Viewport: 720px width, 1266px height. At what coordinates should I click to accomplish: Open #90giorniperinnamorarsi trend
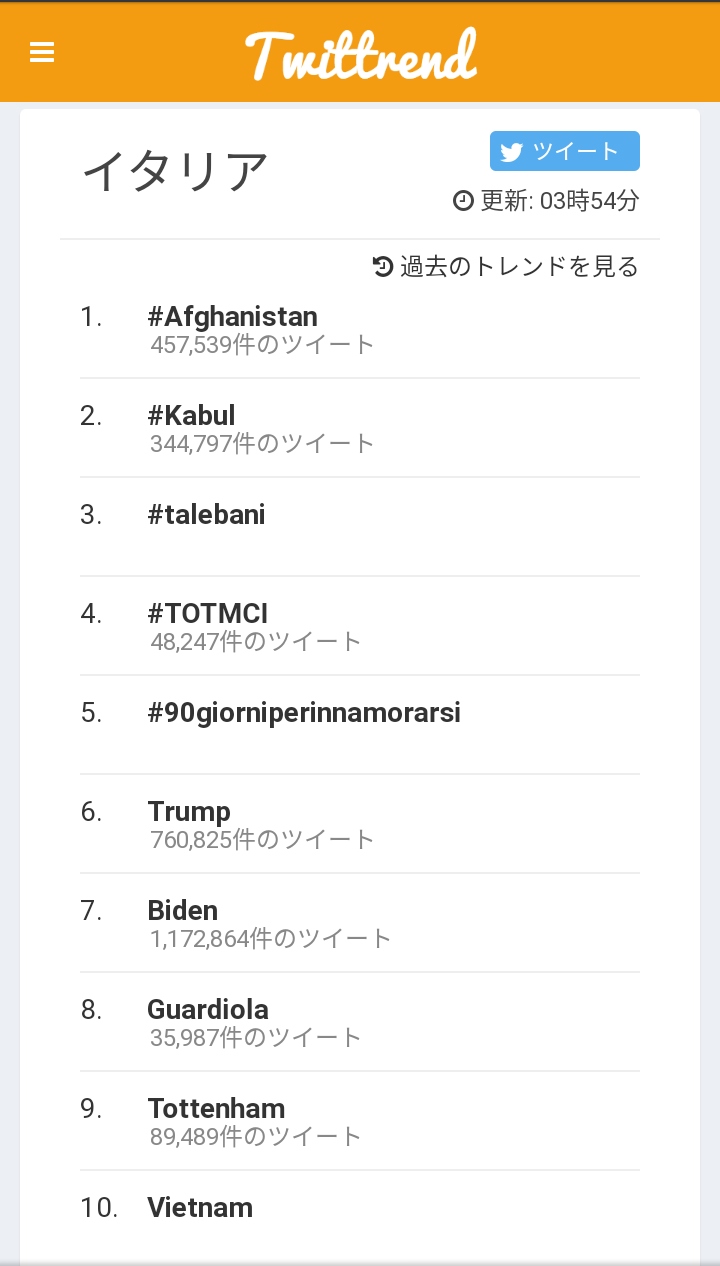coord(304,713)
